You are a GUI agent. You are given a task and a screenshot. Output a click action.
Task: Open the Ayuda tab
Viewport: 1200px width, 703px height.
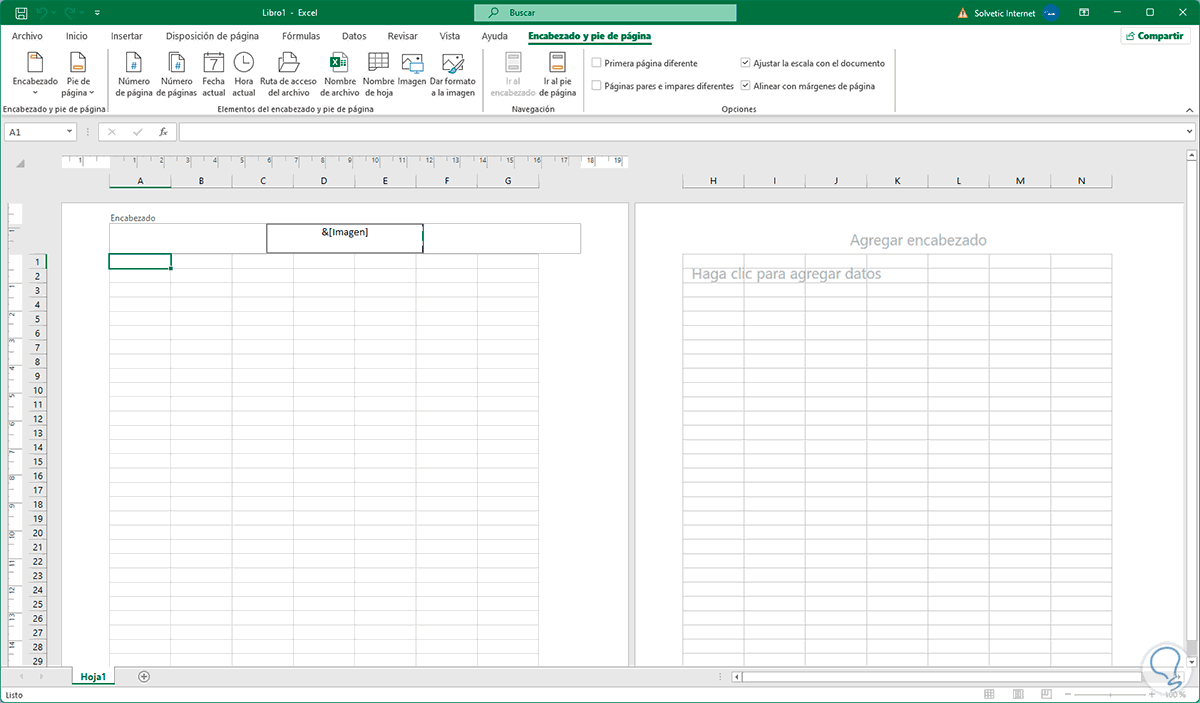(x=494, y=36)
